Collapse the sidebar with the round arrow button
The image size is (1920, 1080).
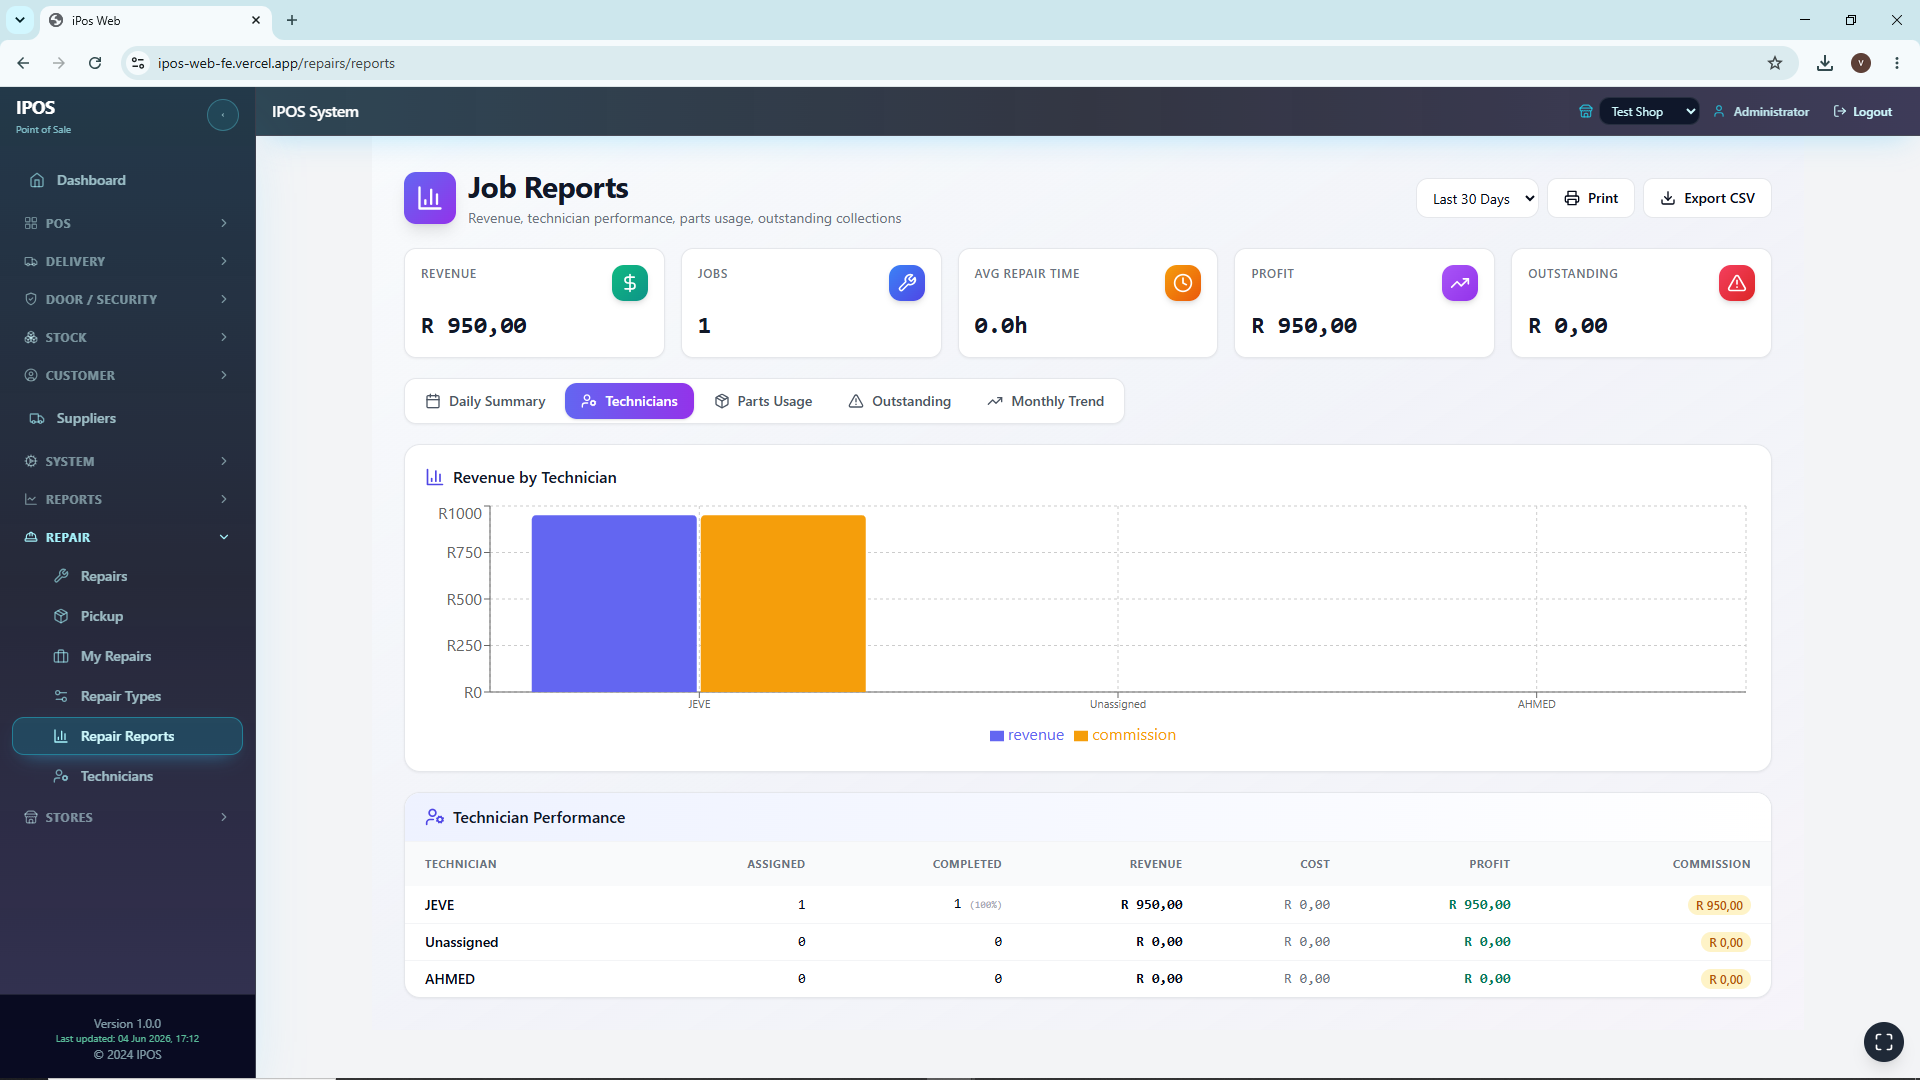pos(222,115)
